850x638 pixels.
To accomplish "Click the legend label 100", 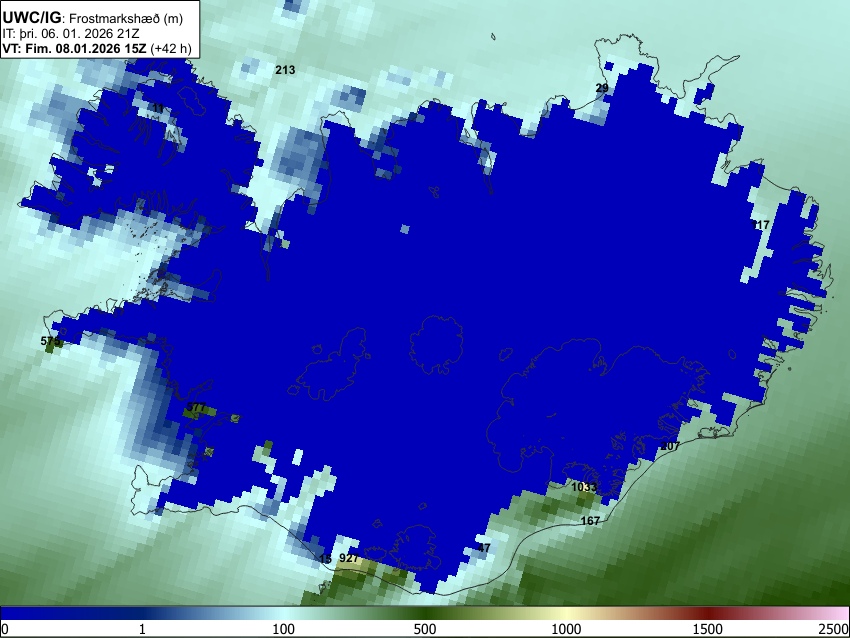I will point(284,629).
